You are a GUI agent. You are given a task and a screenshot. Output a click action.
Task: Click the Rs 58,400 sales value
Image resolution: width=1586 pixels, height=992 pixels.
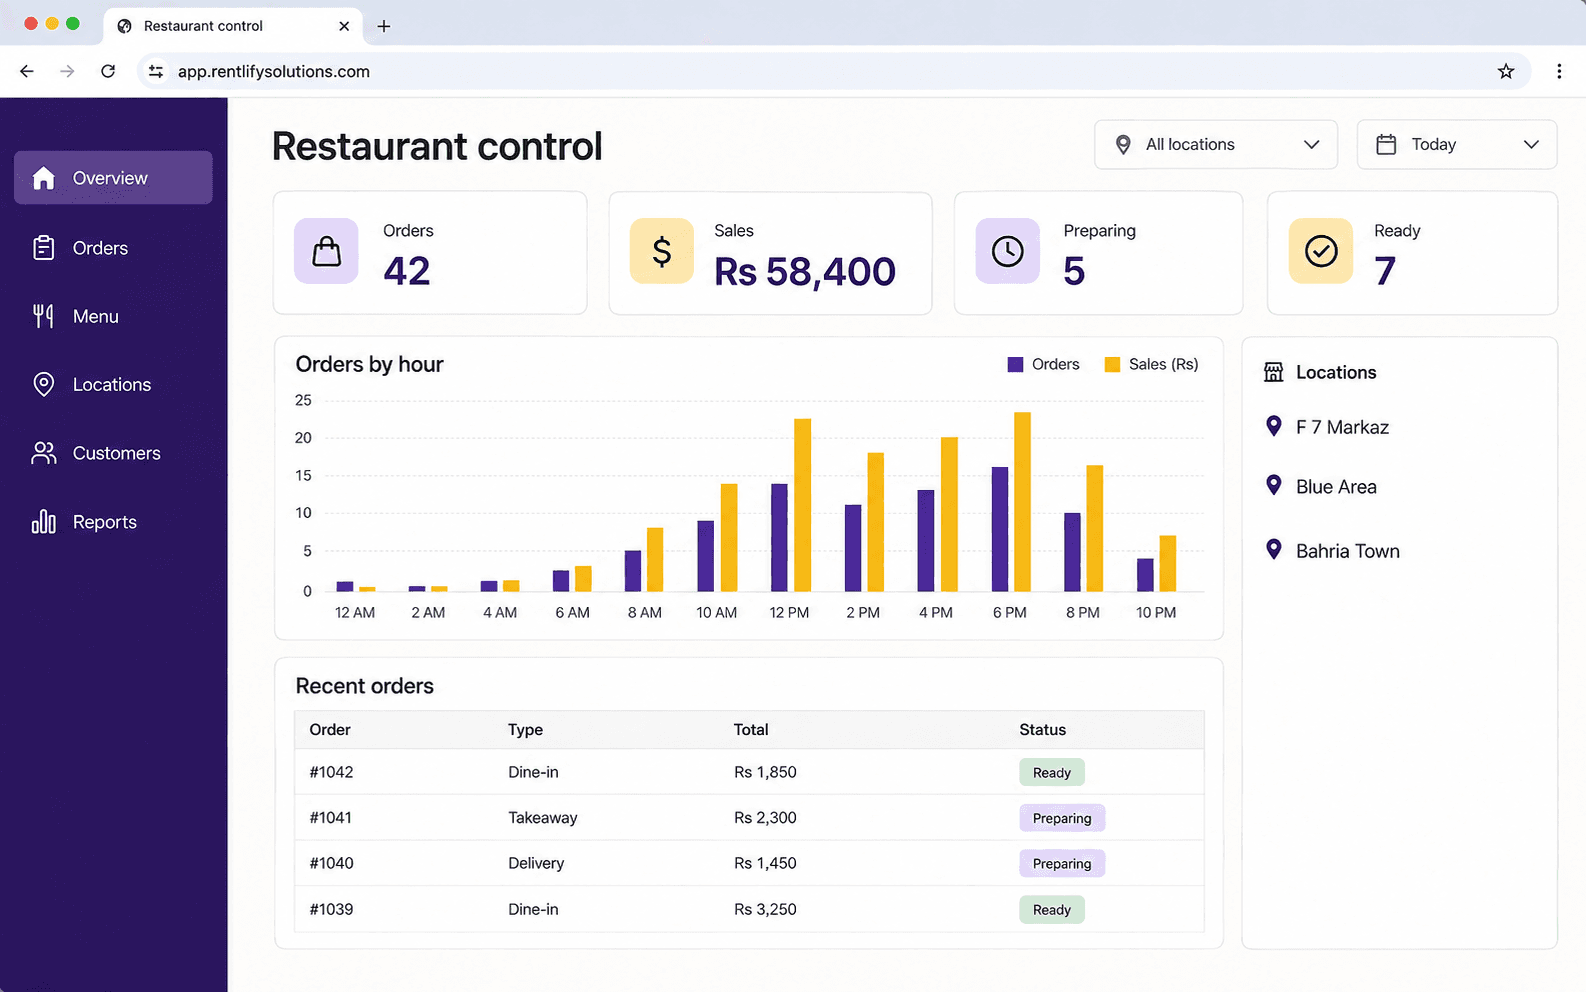click(x=805, y=272)
